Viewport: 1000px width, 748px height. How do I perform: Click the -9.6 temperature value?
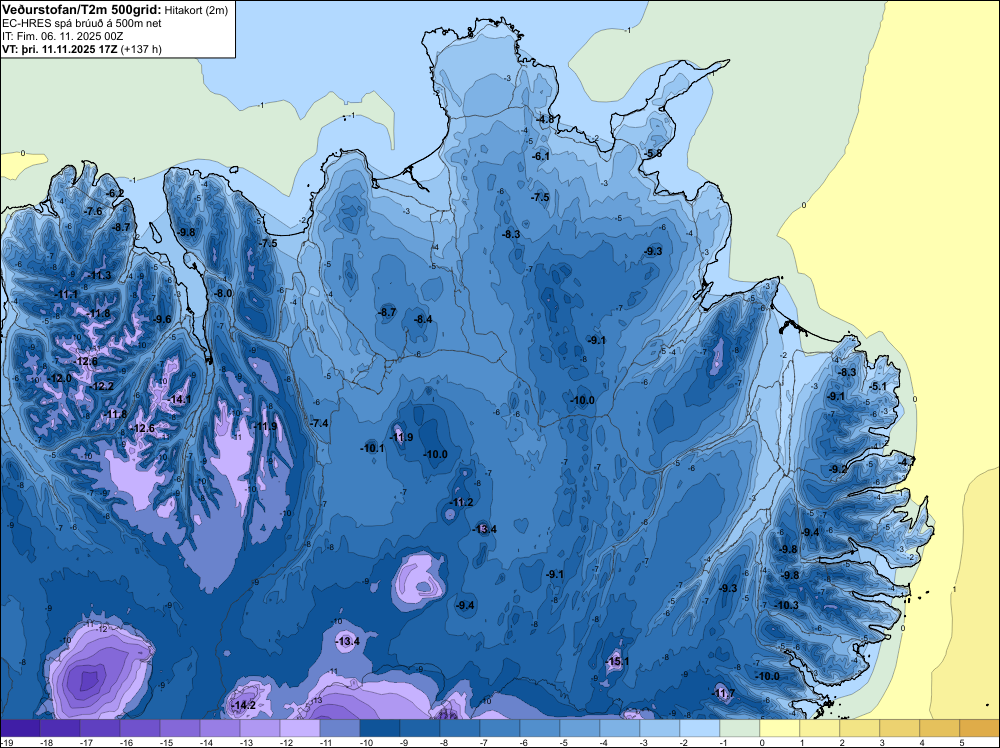point(163,319)
